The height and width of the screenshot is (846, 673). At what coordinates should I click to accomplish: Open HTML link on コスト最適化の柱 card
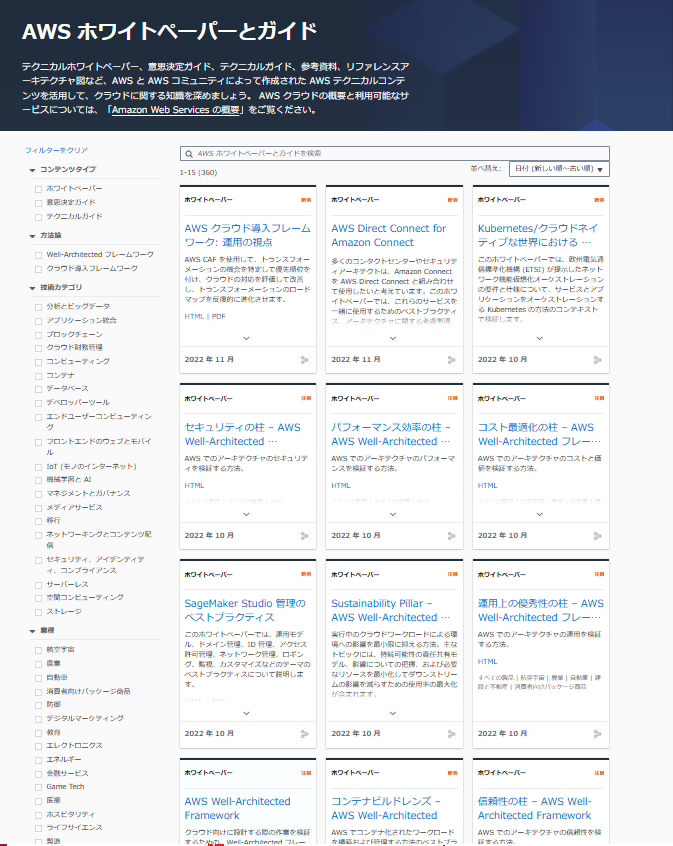pyautogui.click(x=487, y=486)
